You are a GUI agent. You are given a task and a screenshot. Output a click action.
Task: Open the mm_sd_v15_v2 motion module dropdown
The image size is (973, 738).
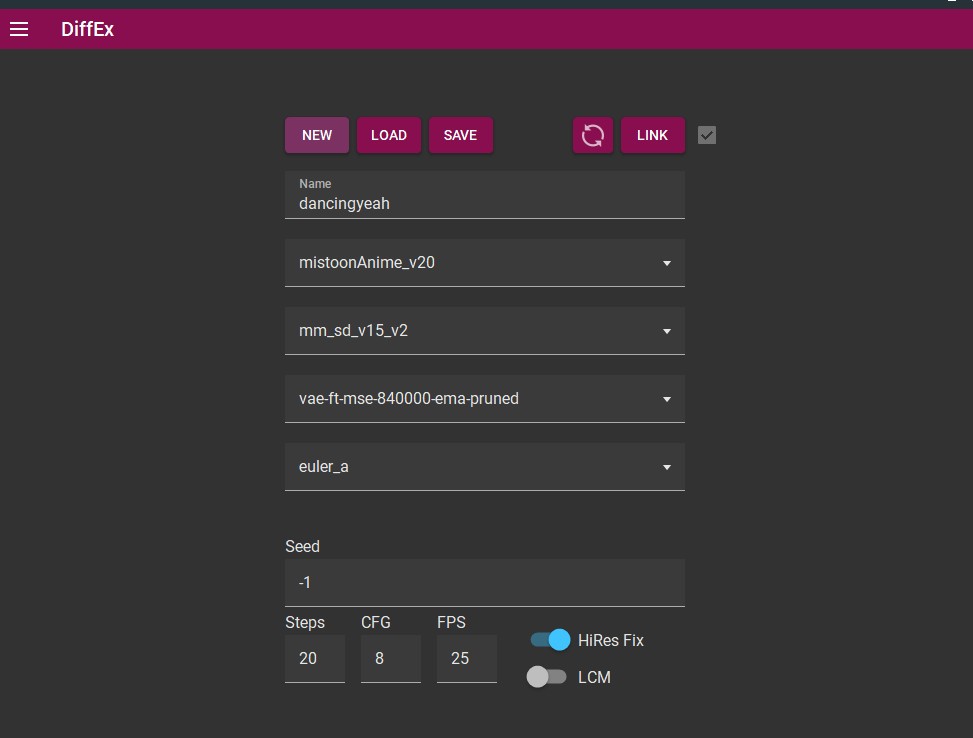(485, 331)
